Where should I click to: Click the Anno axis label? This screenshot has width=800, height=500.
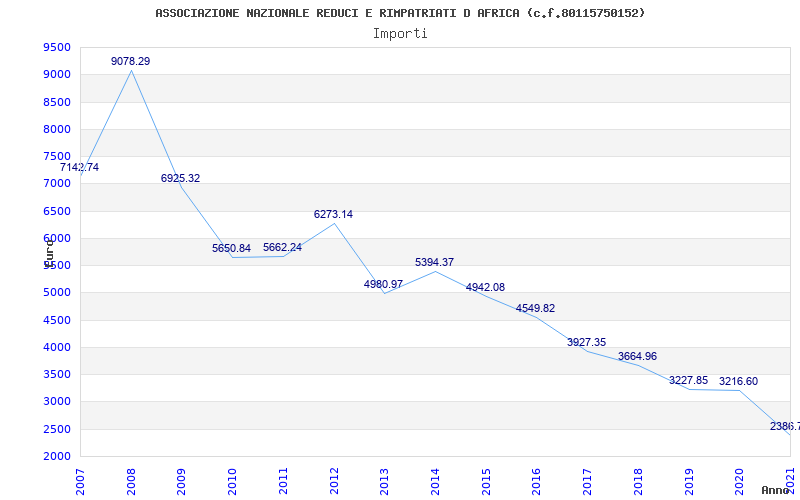click(x=775, y=490)
